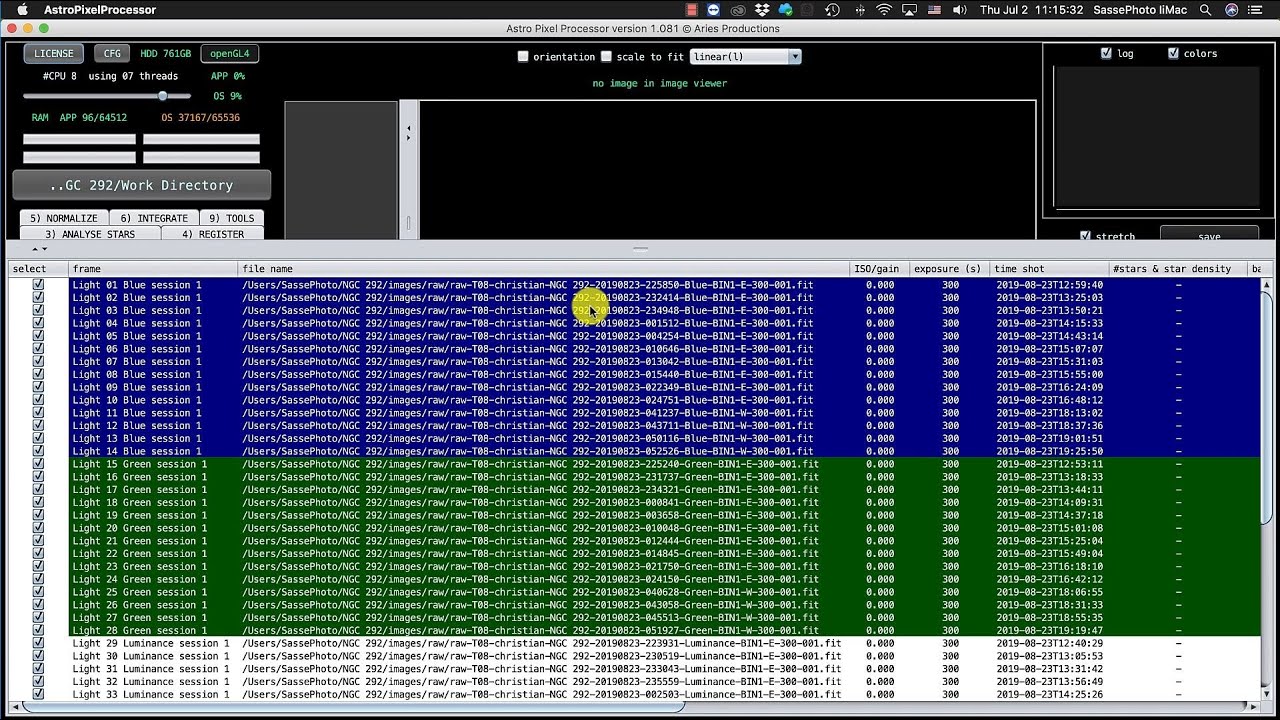This screenshot has height=720, width=1280.
Task: Deselect Light 29 Luminance session 1 checkbox
Action: point(38,643)
